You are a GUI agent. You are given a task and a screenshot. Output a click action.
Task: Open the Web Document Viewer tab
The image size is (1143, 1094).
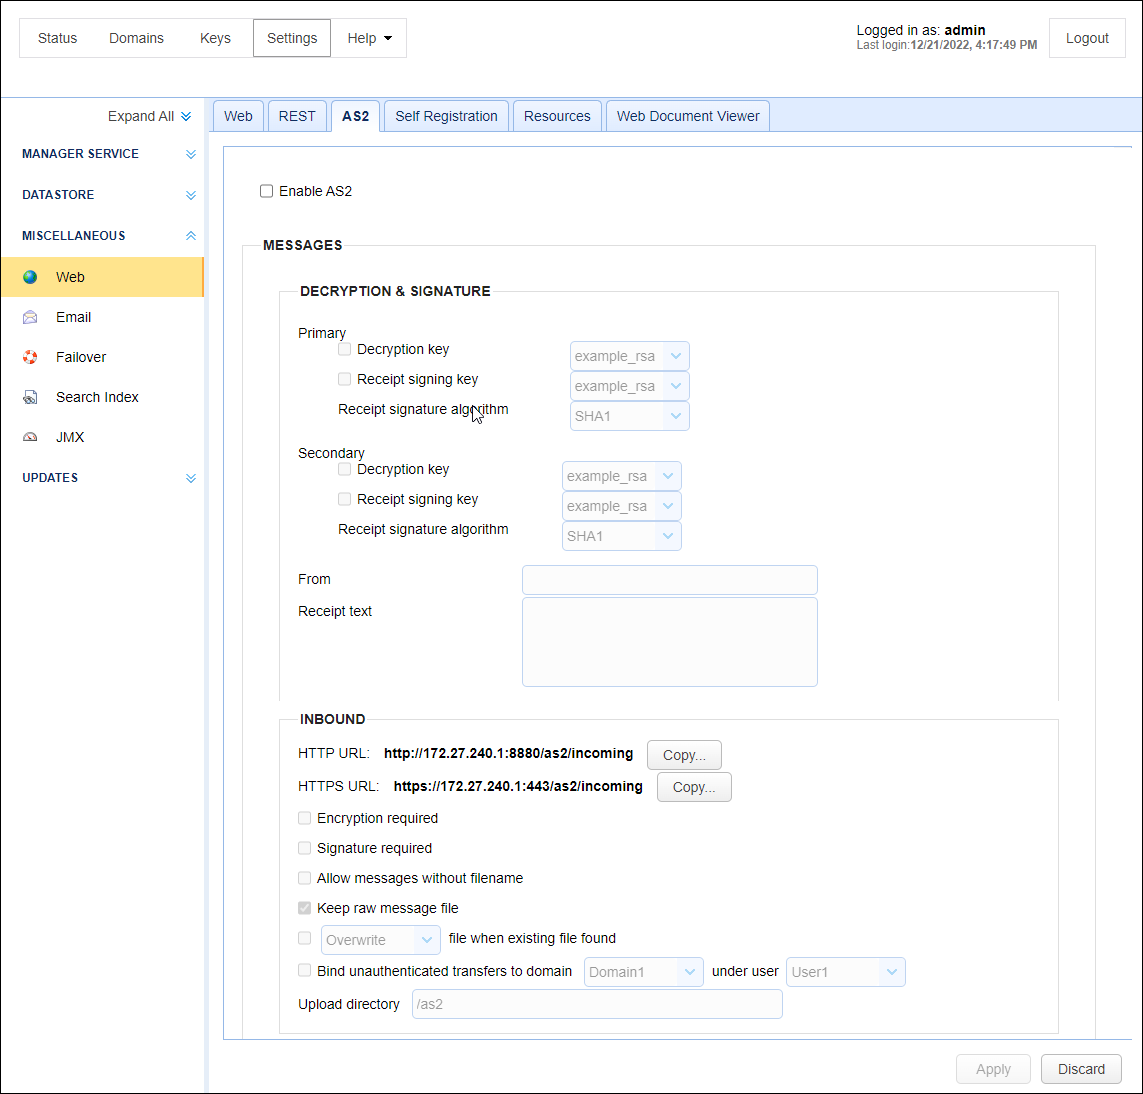[687, 116]
